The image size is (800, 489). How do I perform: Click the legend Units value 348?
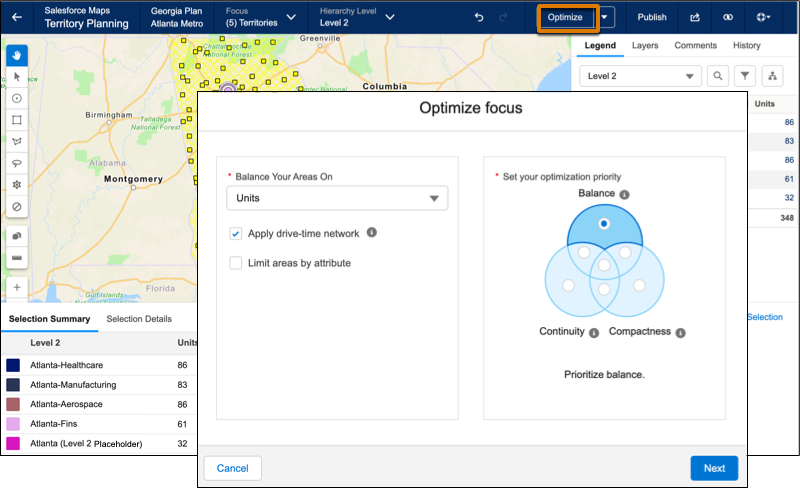(787, 218)
